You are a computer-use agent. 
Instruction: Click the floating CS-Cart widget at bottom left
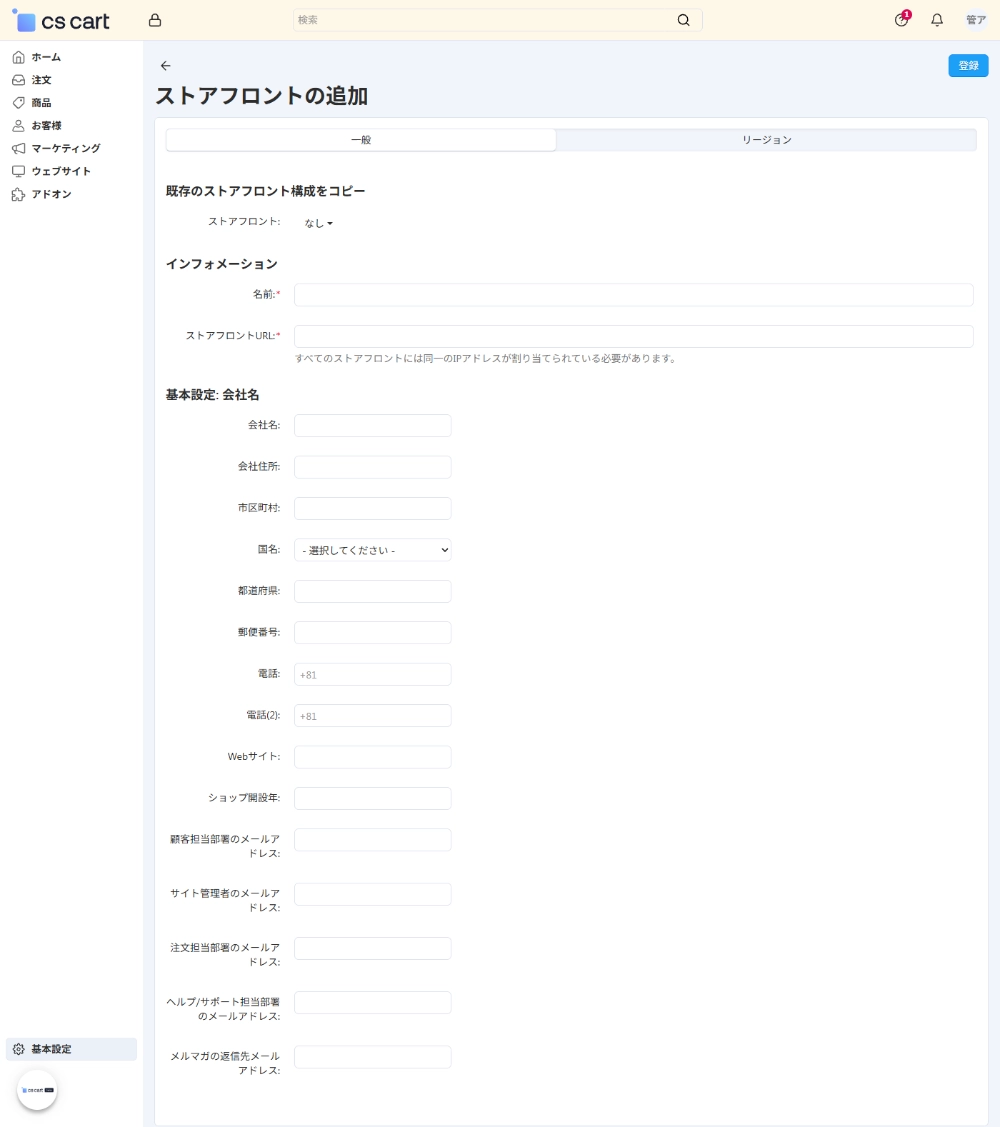pos(37,1090)
